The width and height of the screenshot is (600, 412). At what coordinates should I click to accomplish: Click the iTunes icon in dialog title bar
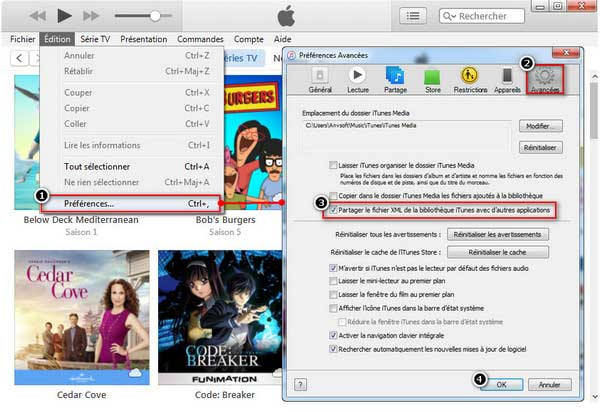pyautogui.click(x=292, y=55)
